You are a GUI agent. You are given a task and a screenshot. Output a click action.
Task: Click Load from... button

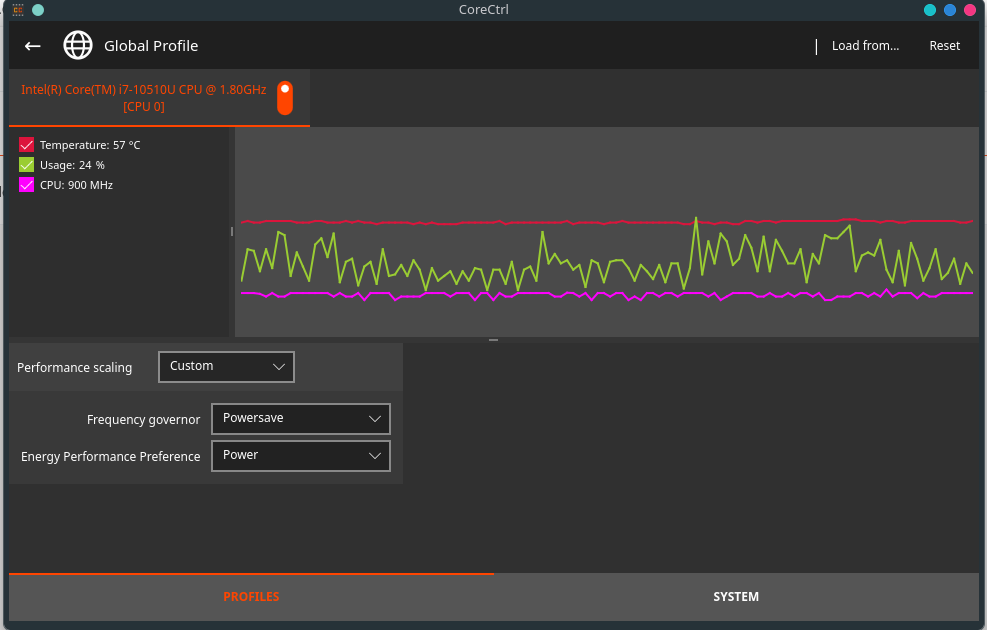coord(866,45)
